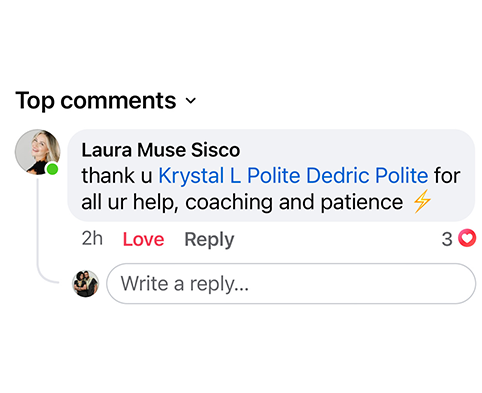Open Laura Muse Sisco's profile picture
The width and height of the screenshot is (482, 393).
(37, 152)
